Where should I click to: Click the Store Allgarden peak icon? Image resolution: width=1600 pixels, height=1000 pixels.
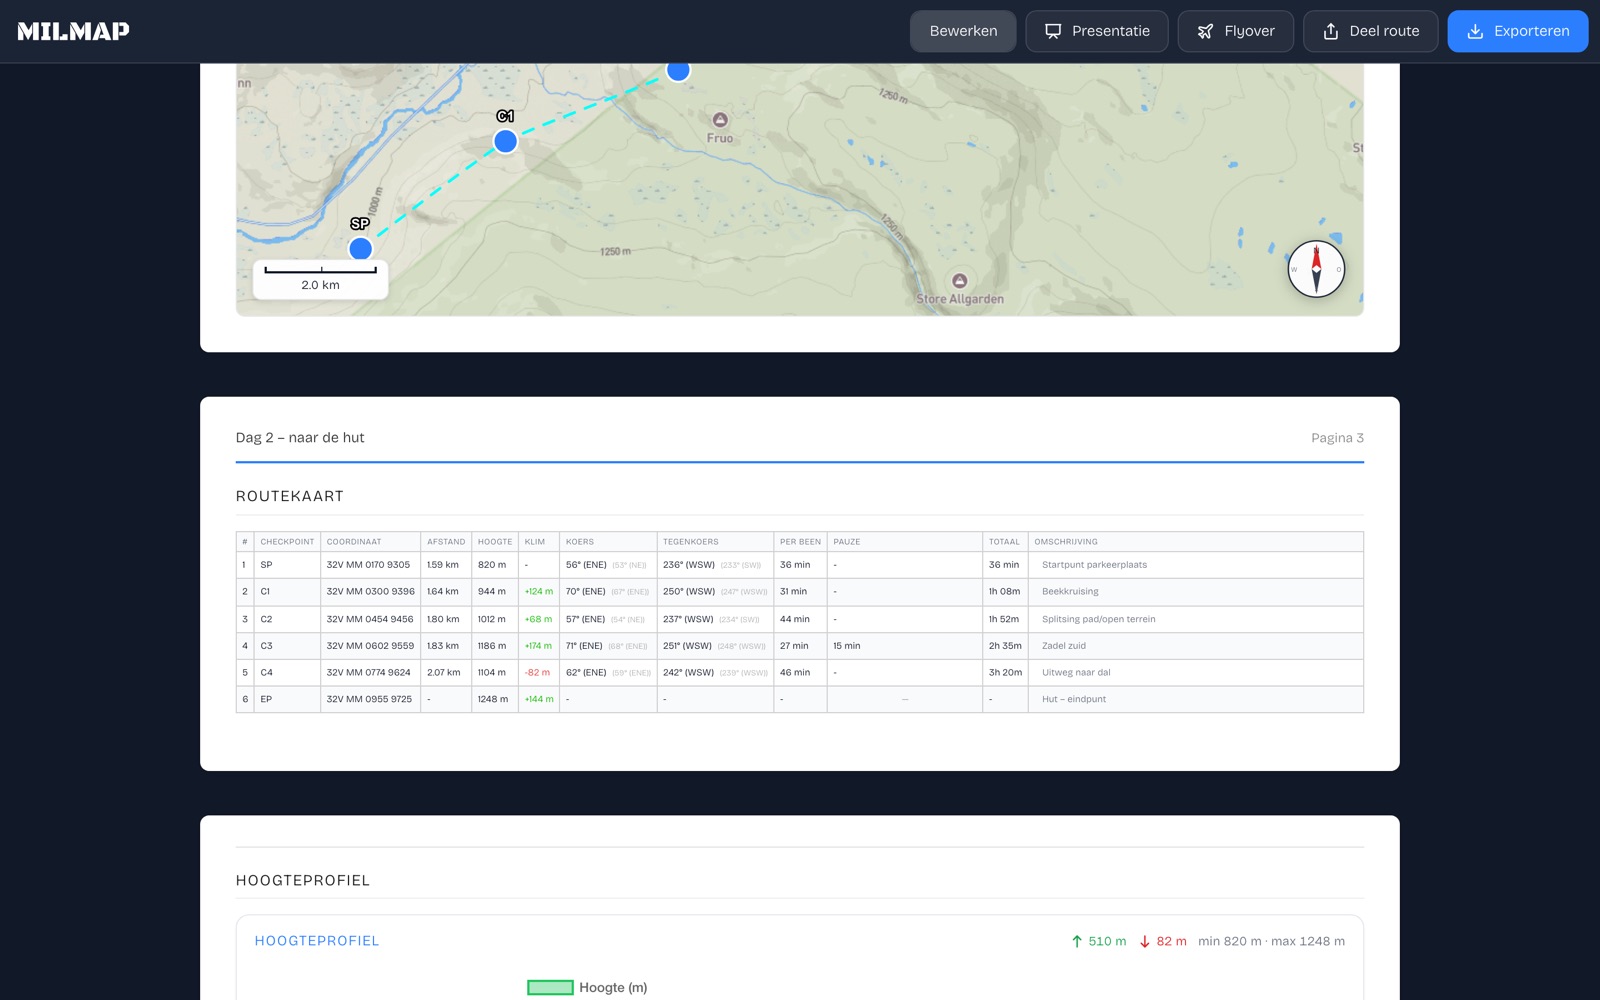tap(960, 281)
